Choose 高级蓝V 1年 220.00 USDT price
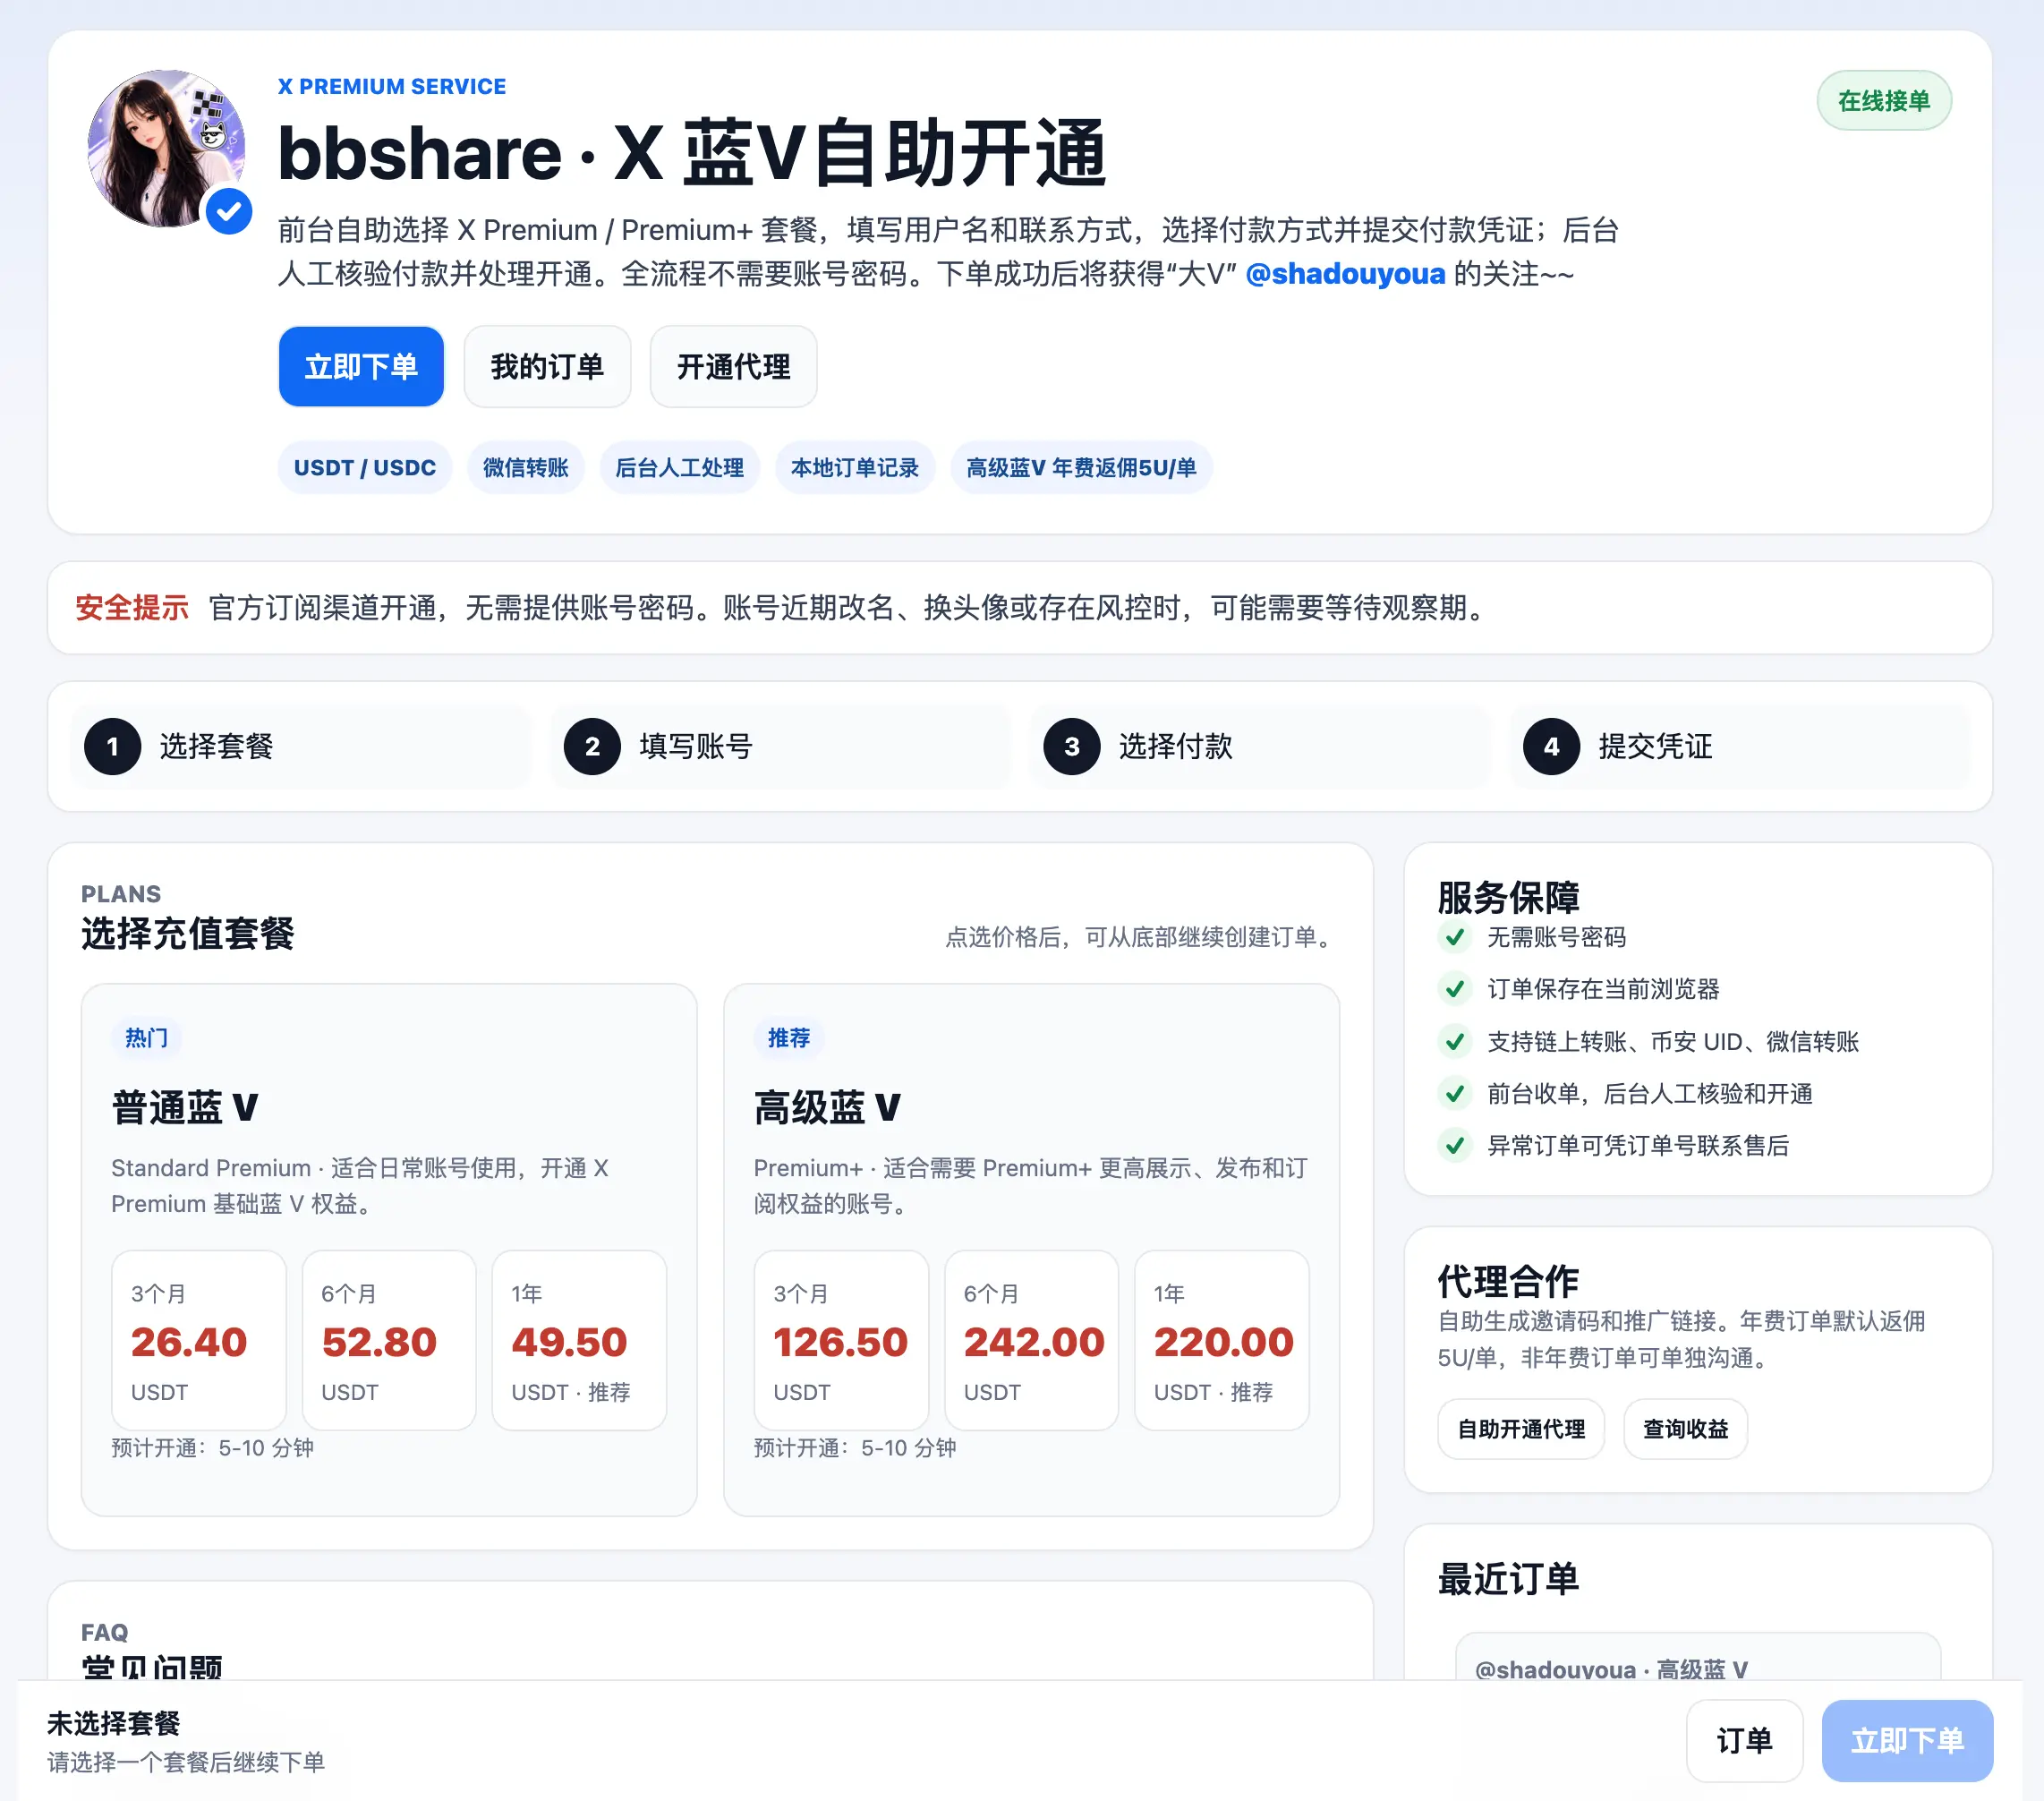Screen dimensions: 2044x1801 tap(1222, 1340)
